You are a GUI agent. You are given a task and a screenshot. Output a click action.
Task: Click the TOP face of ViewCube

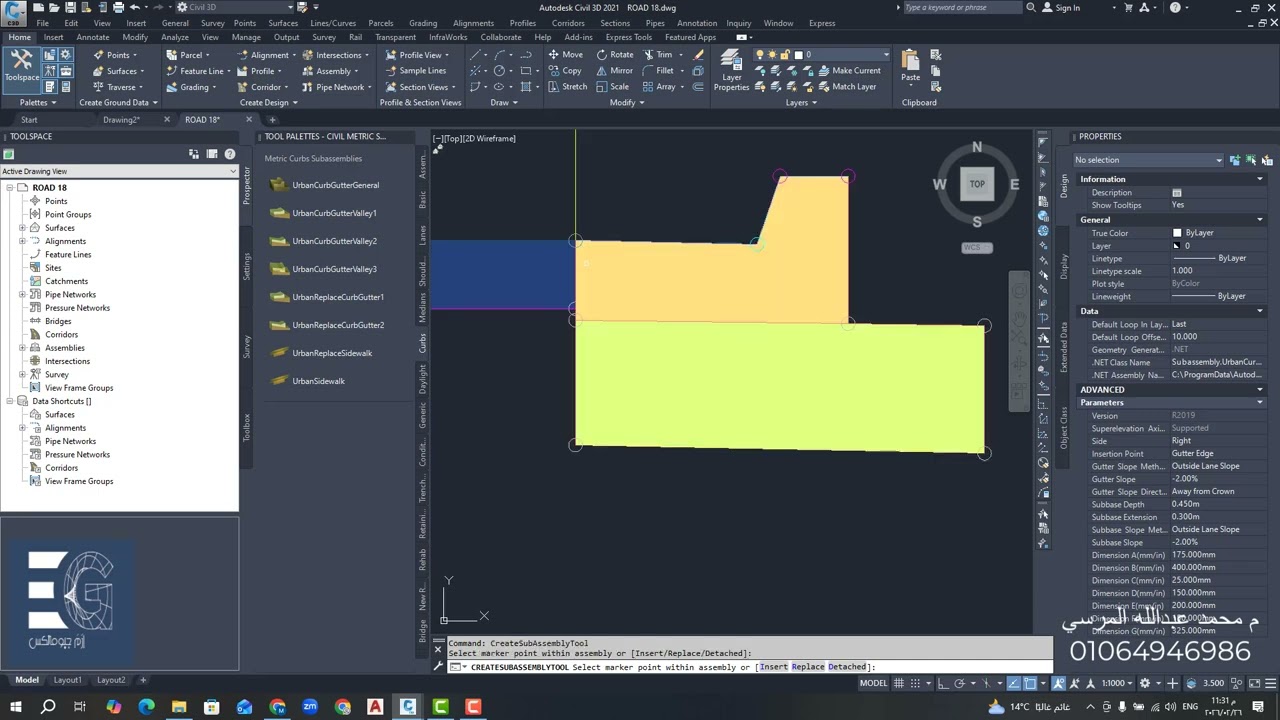(977, 184)
